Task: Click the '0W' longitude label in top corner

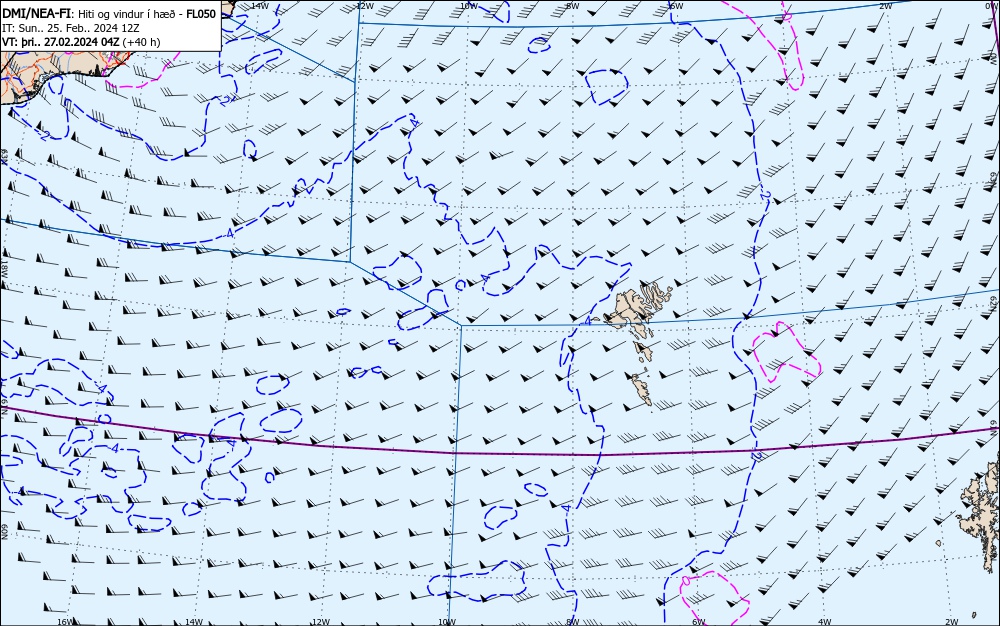Action: (990, 5)
